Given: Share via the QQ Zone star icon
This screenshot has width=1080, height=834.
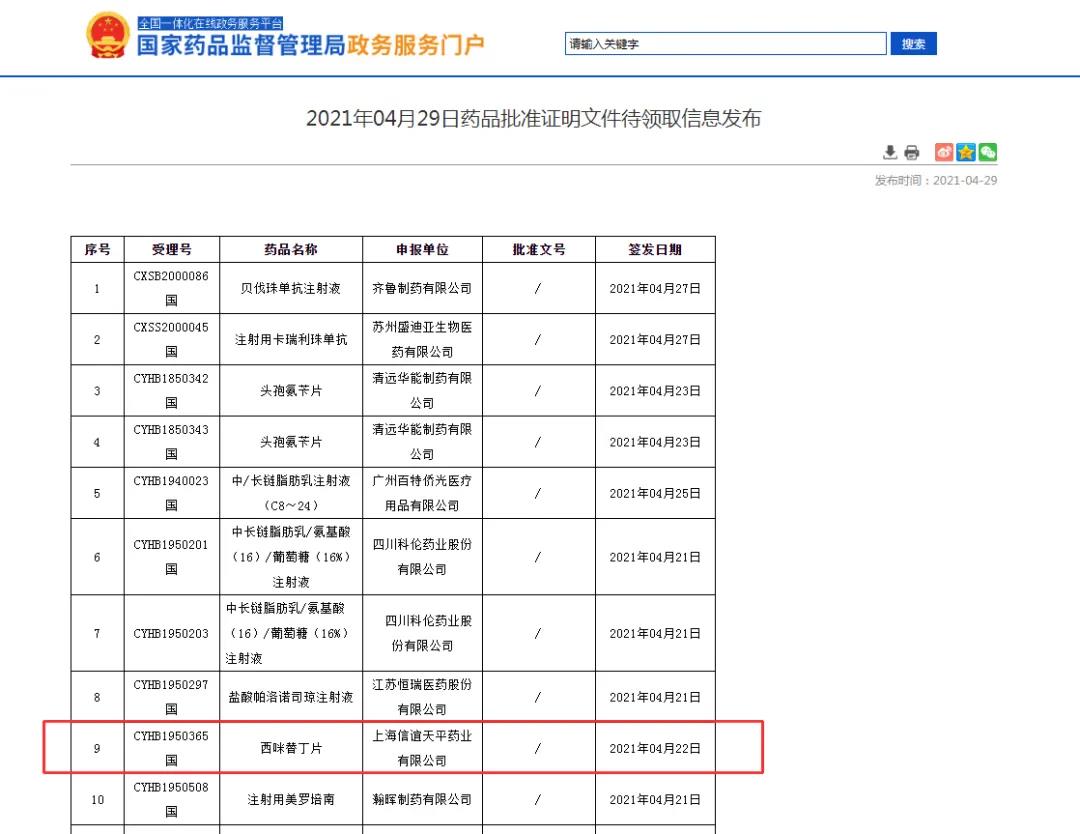Looking at the screenshot, I should click(966, 153).
